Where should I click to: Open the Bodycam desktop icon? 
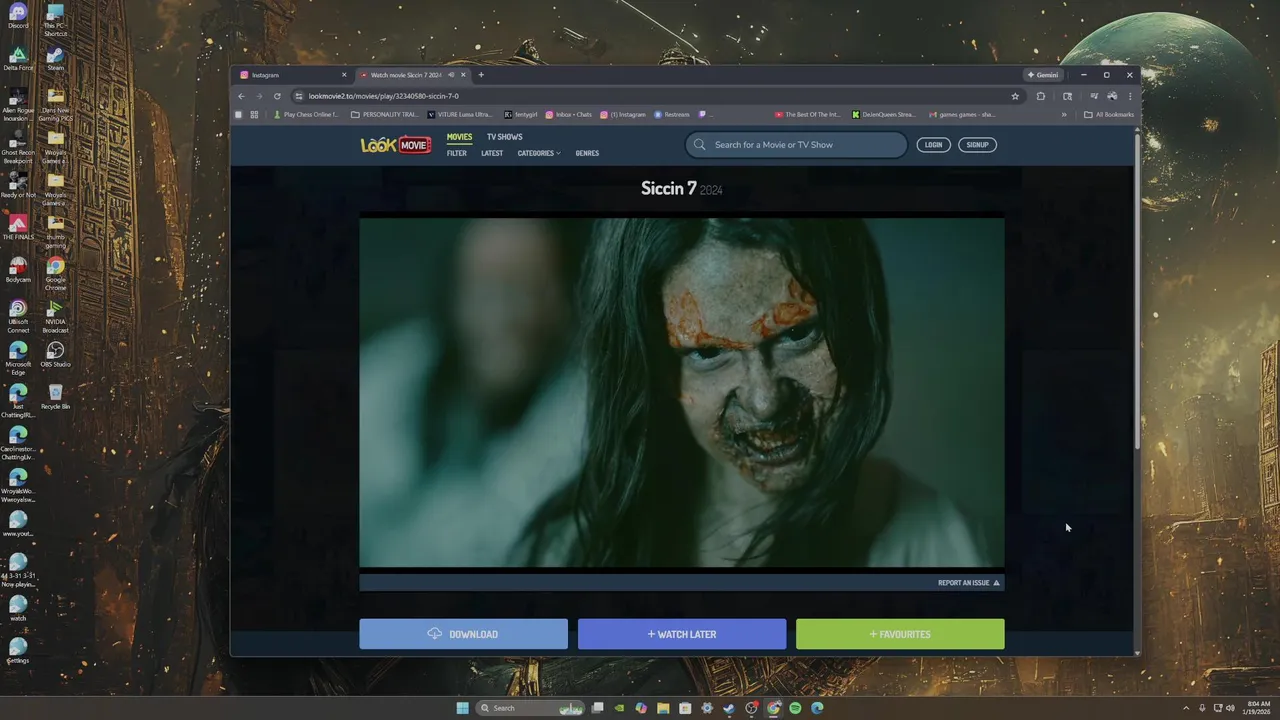18,269
